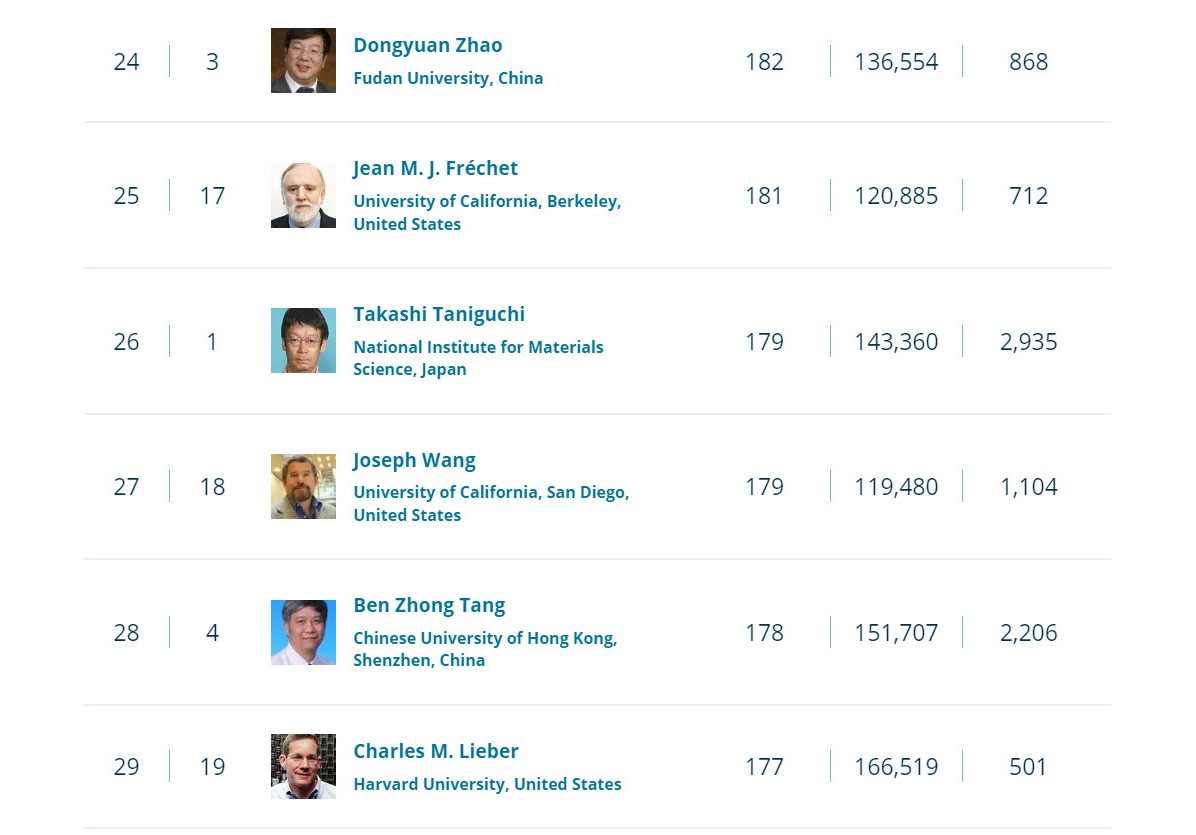Viewport: 1196px width, 835px height.
Task: Open the Takashi Taniguchi name link
Action: click(x=439, y=314)
